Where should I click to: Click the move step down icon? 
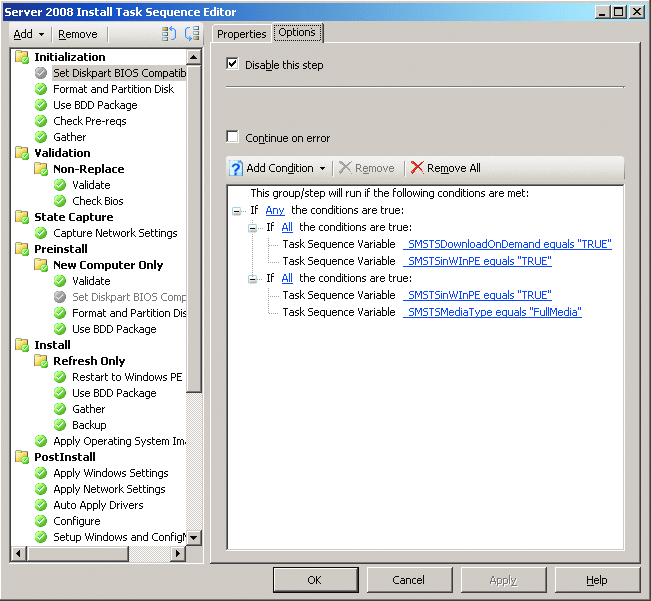coord(192,34)
